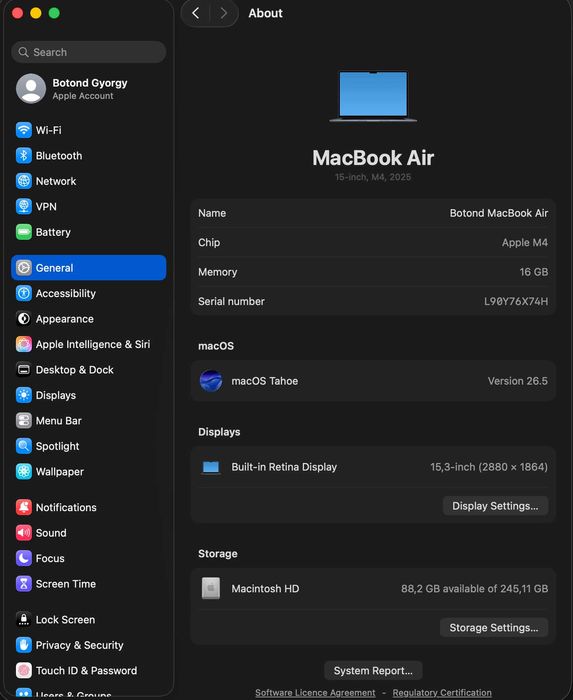The width and height of the screenshot is (573, 700).
Task: Open Storage Settings button
Action: pos(494,628)
